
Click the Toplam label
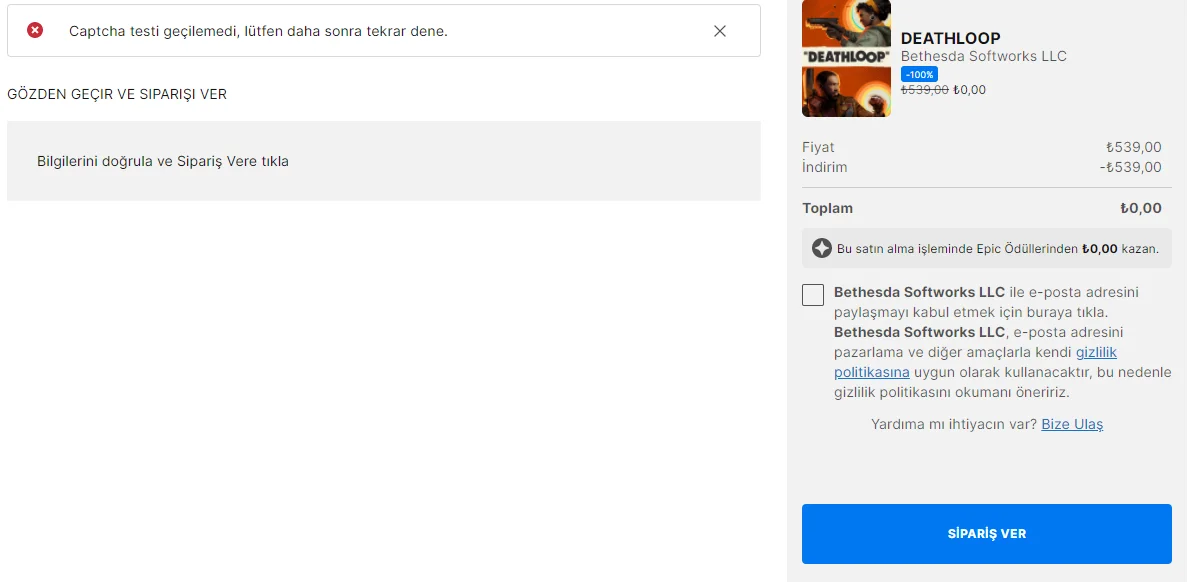point(828,208)
